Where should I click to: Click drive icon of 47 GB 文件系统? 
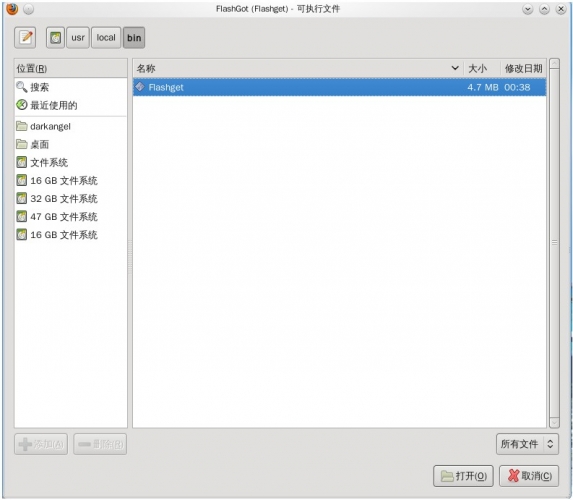click(22, 216)
